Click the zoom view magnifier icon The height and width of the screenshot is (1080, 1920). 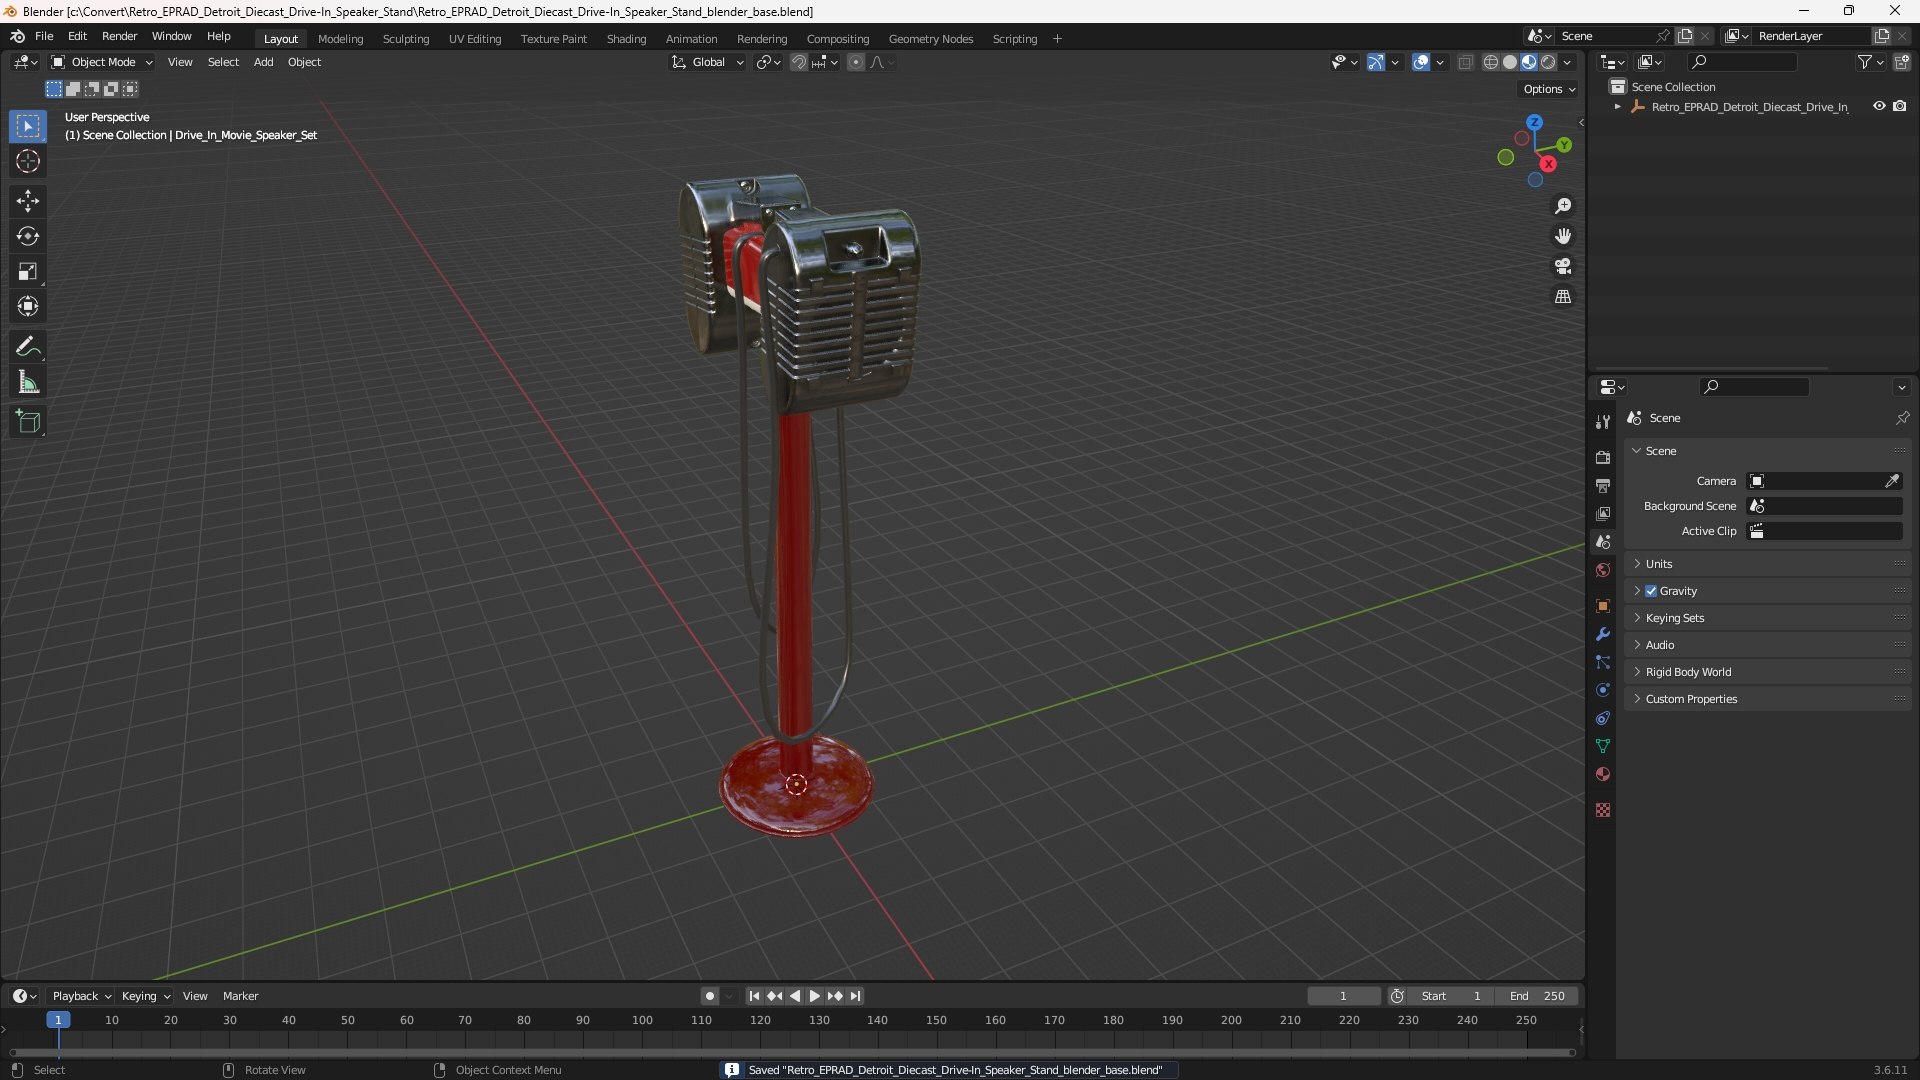(x=1563, y=206)
